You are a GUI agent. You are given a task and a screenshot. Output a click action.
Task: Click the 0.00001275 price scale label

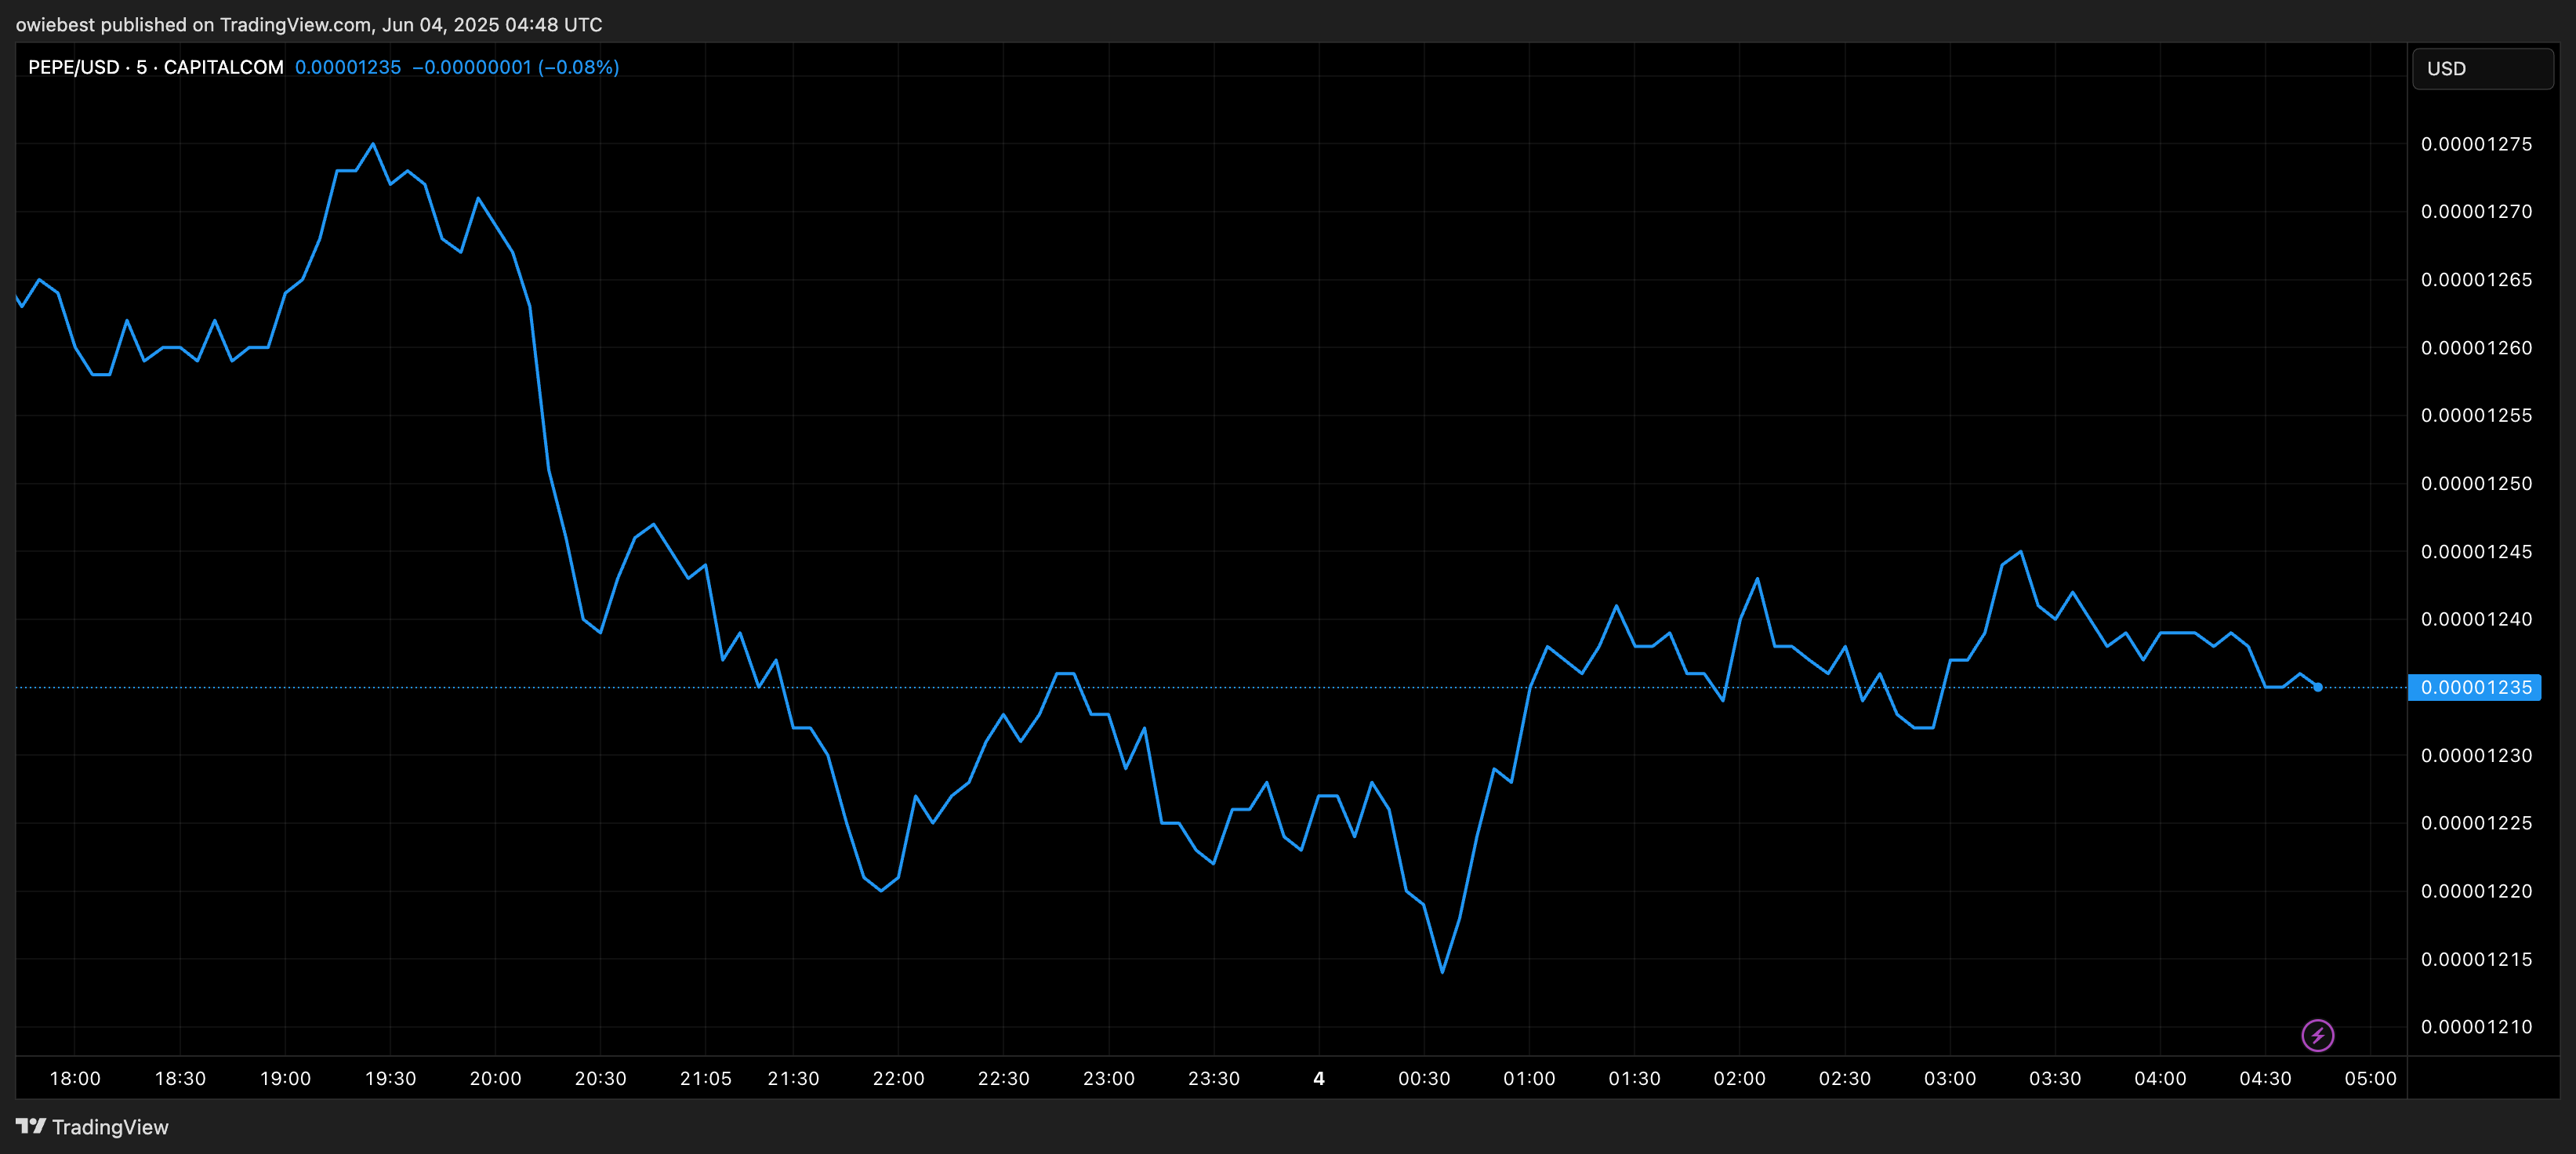(x=2476, y=144)
